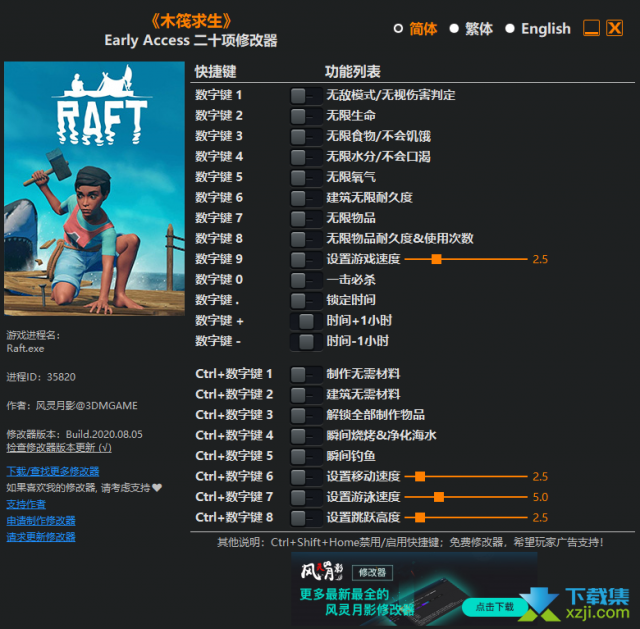The width and height of the screenshot is (640, 629).
Task: Open 申请制作修改器 link
Action: [41, 521]
